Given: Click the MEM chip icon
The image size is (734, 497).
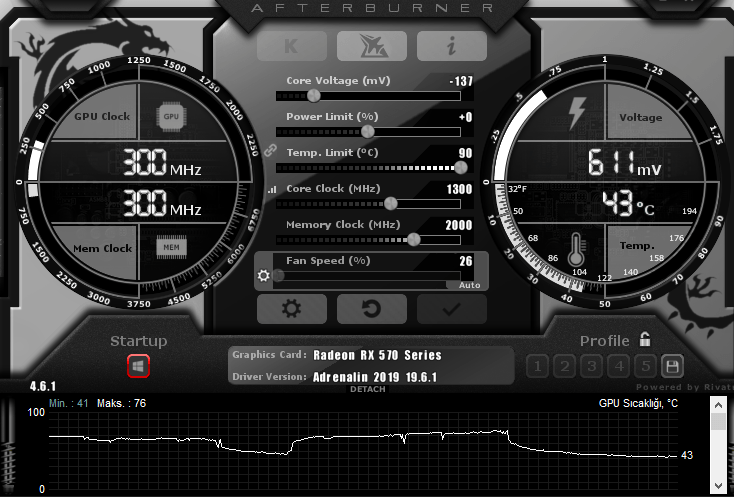Looking at the screenshot, I should coord(171,248).
